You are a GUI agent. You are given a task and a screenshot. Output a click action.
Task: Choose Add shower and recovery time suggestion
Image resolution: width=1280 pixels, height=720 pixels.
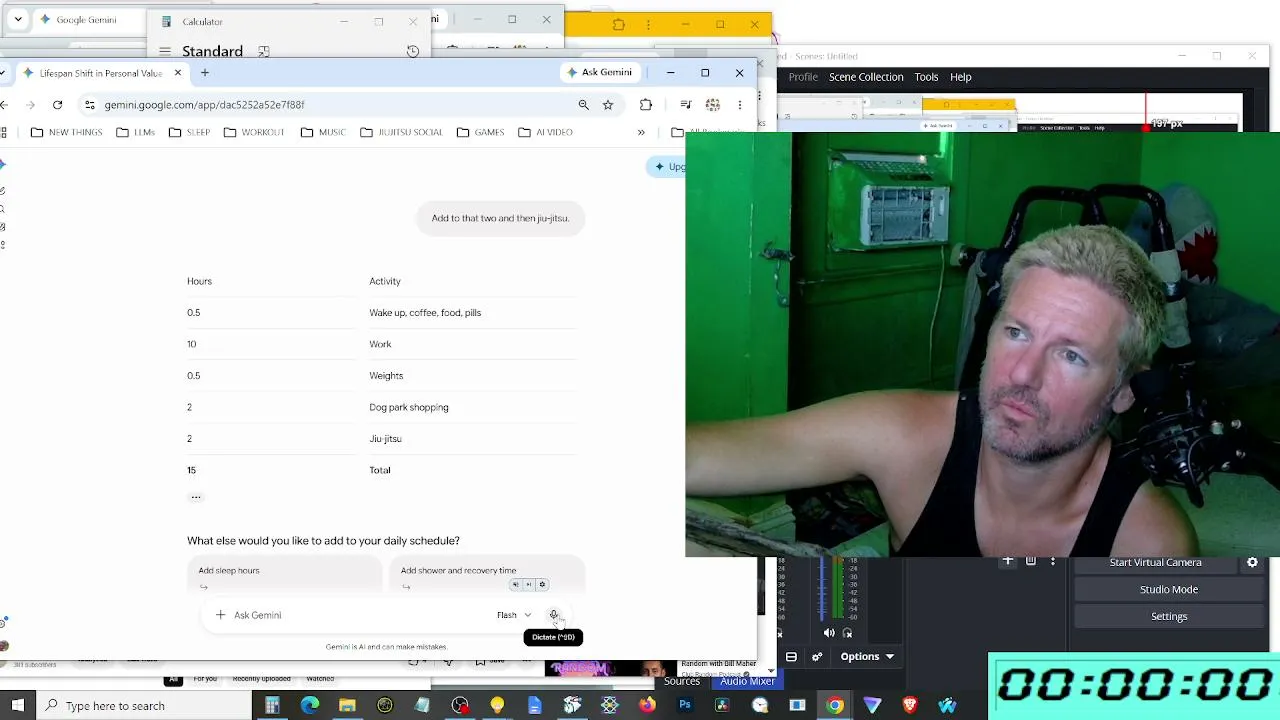click(486, 575)
